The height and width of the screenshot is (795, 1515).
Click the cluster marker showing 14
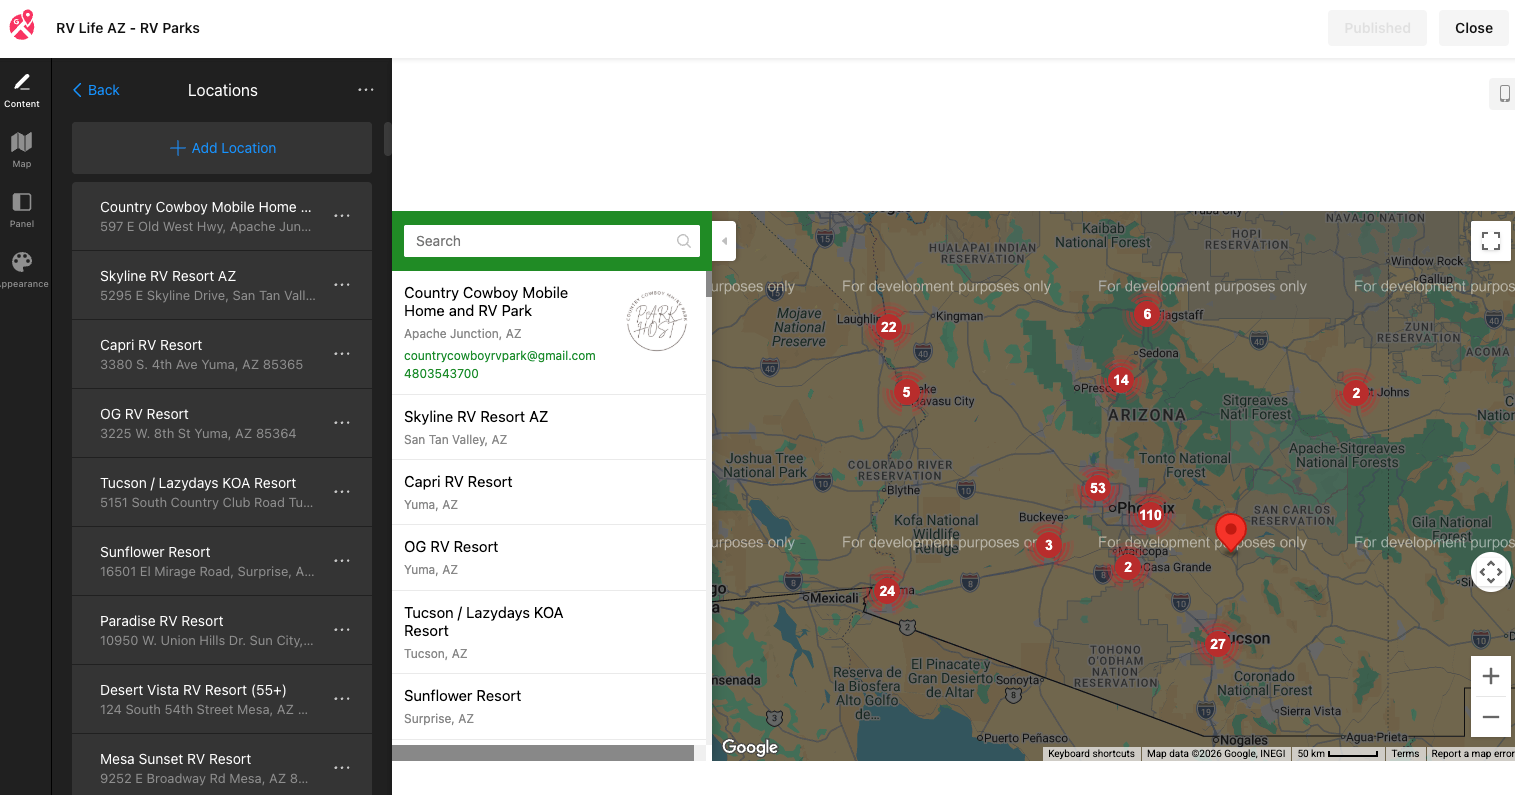[x=1121, y=380]
